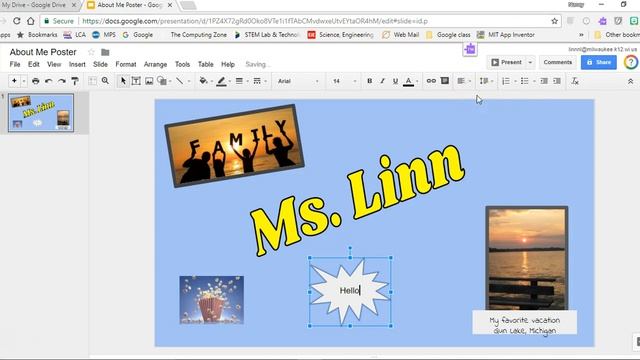640x360 pixels.
Task: Open the File menu
Action: tap(15, 64)
